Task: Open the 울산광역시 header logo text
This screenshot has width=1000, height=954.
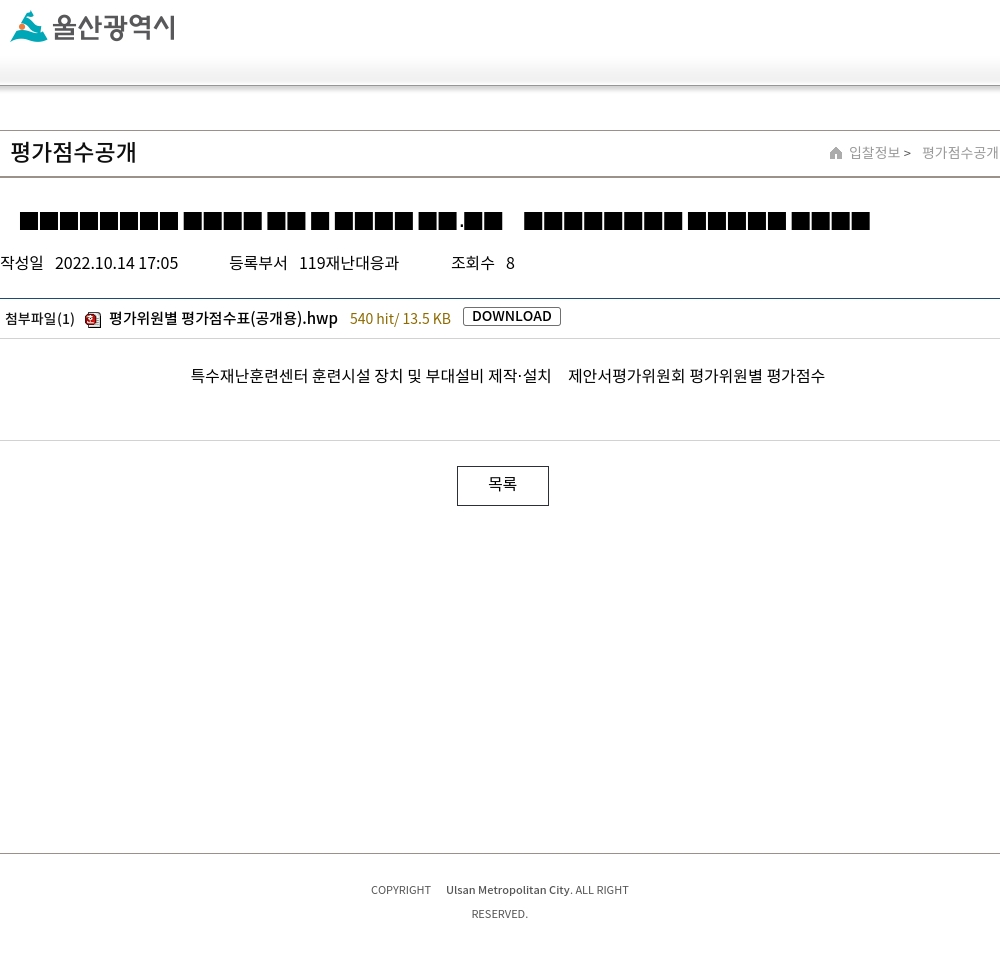Action: pyautogui.click(x=114, y=28)
